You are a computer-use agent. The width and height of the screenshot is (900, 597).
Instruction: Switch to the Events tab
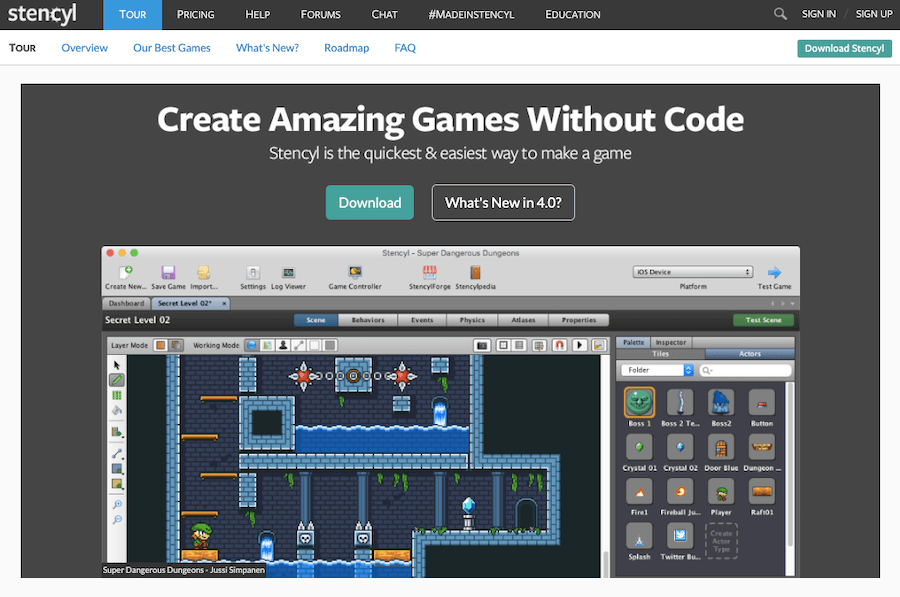point(422,320)
